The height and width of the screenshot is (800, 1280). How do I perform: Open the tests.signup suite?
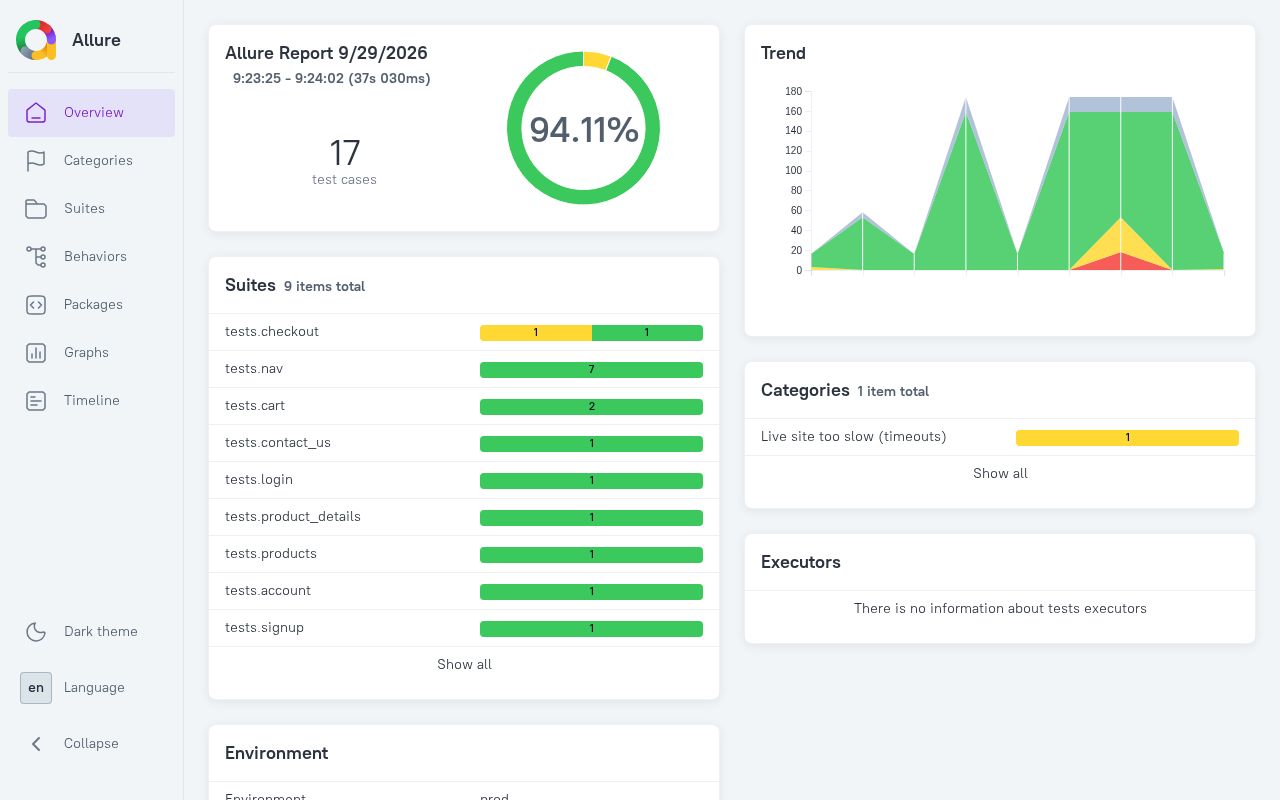pos(464,628)
